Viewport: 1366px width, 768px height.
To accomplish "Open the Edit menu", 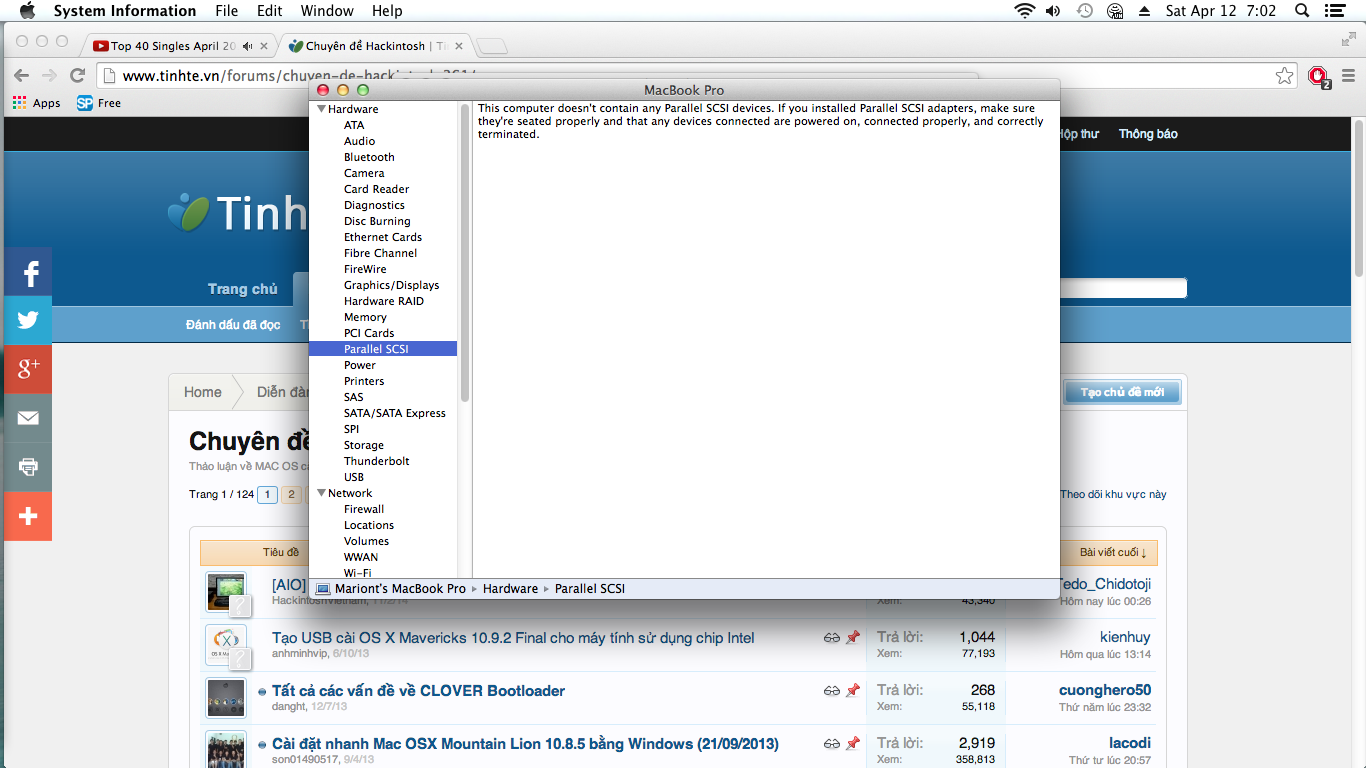I will [x=269, y=11].
